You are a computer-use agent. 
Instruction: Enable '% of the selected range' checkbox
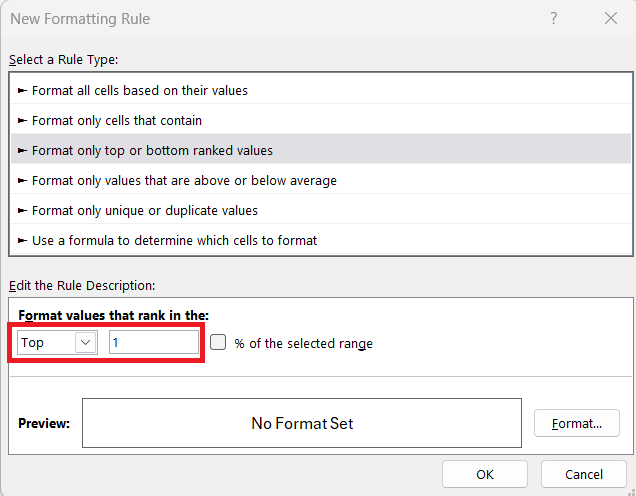(x=218, y=342)
